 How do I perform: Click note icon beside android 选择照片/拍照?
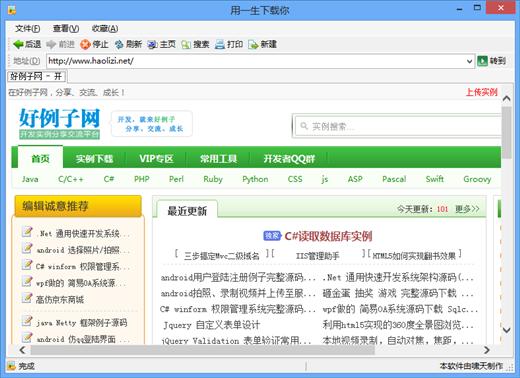(x=27, y=248)
